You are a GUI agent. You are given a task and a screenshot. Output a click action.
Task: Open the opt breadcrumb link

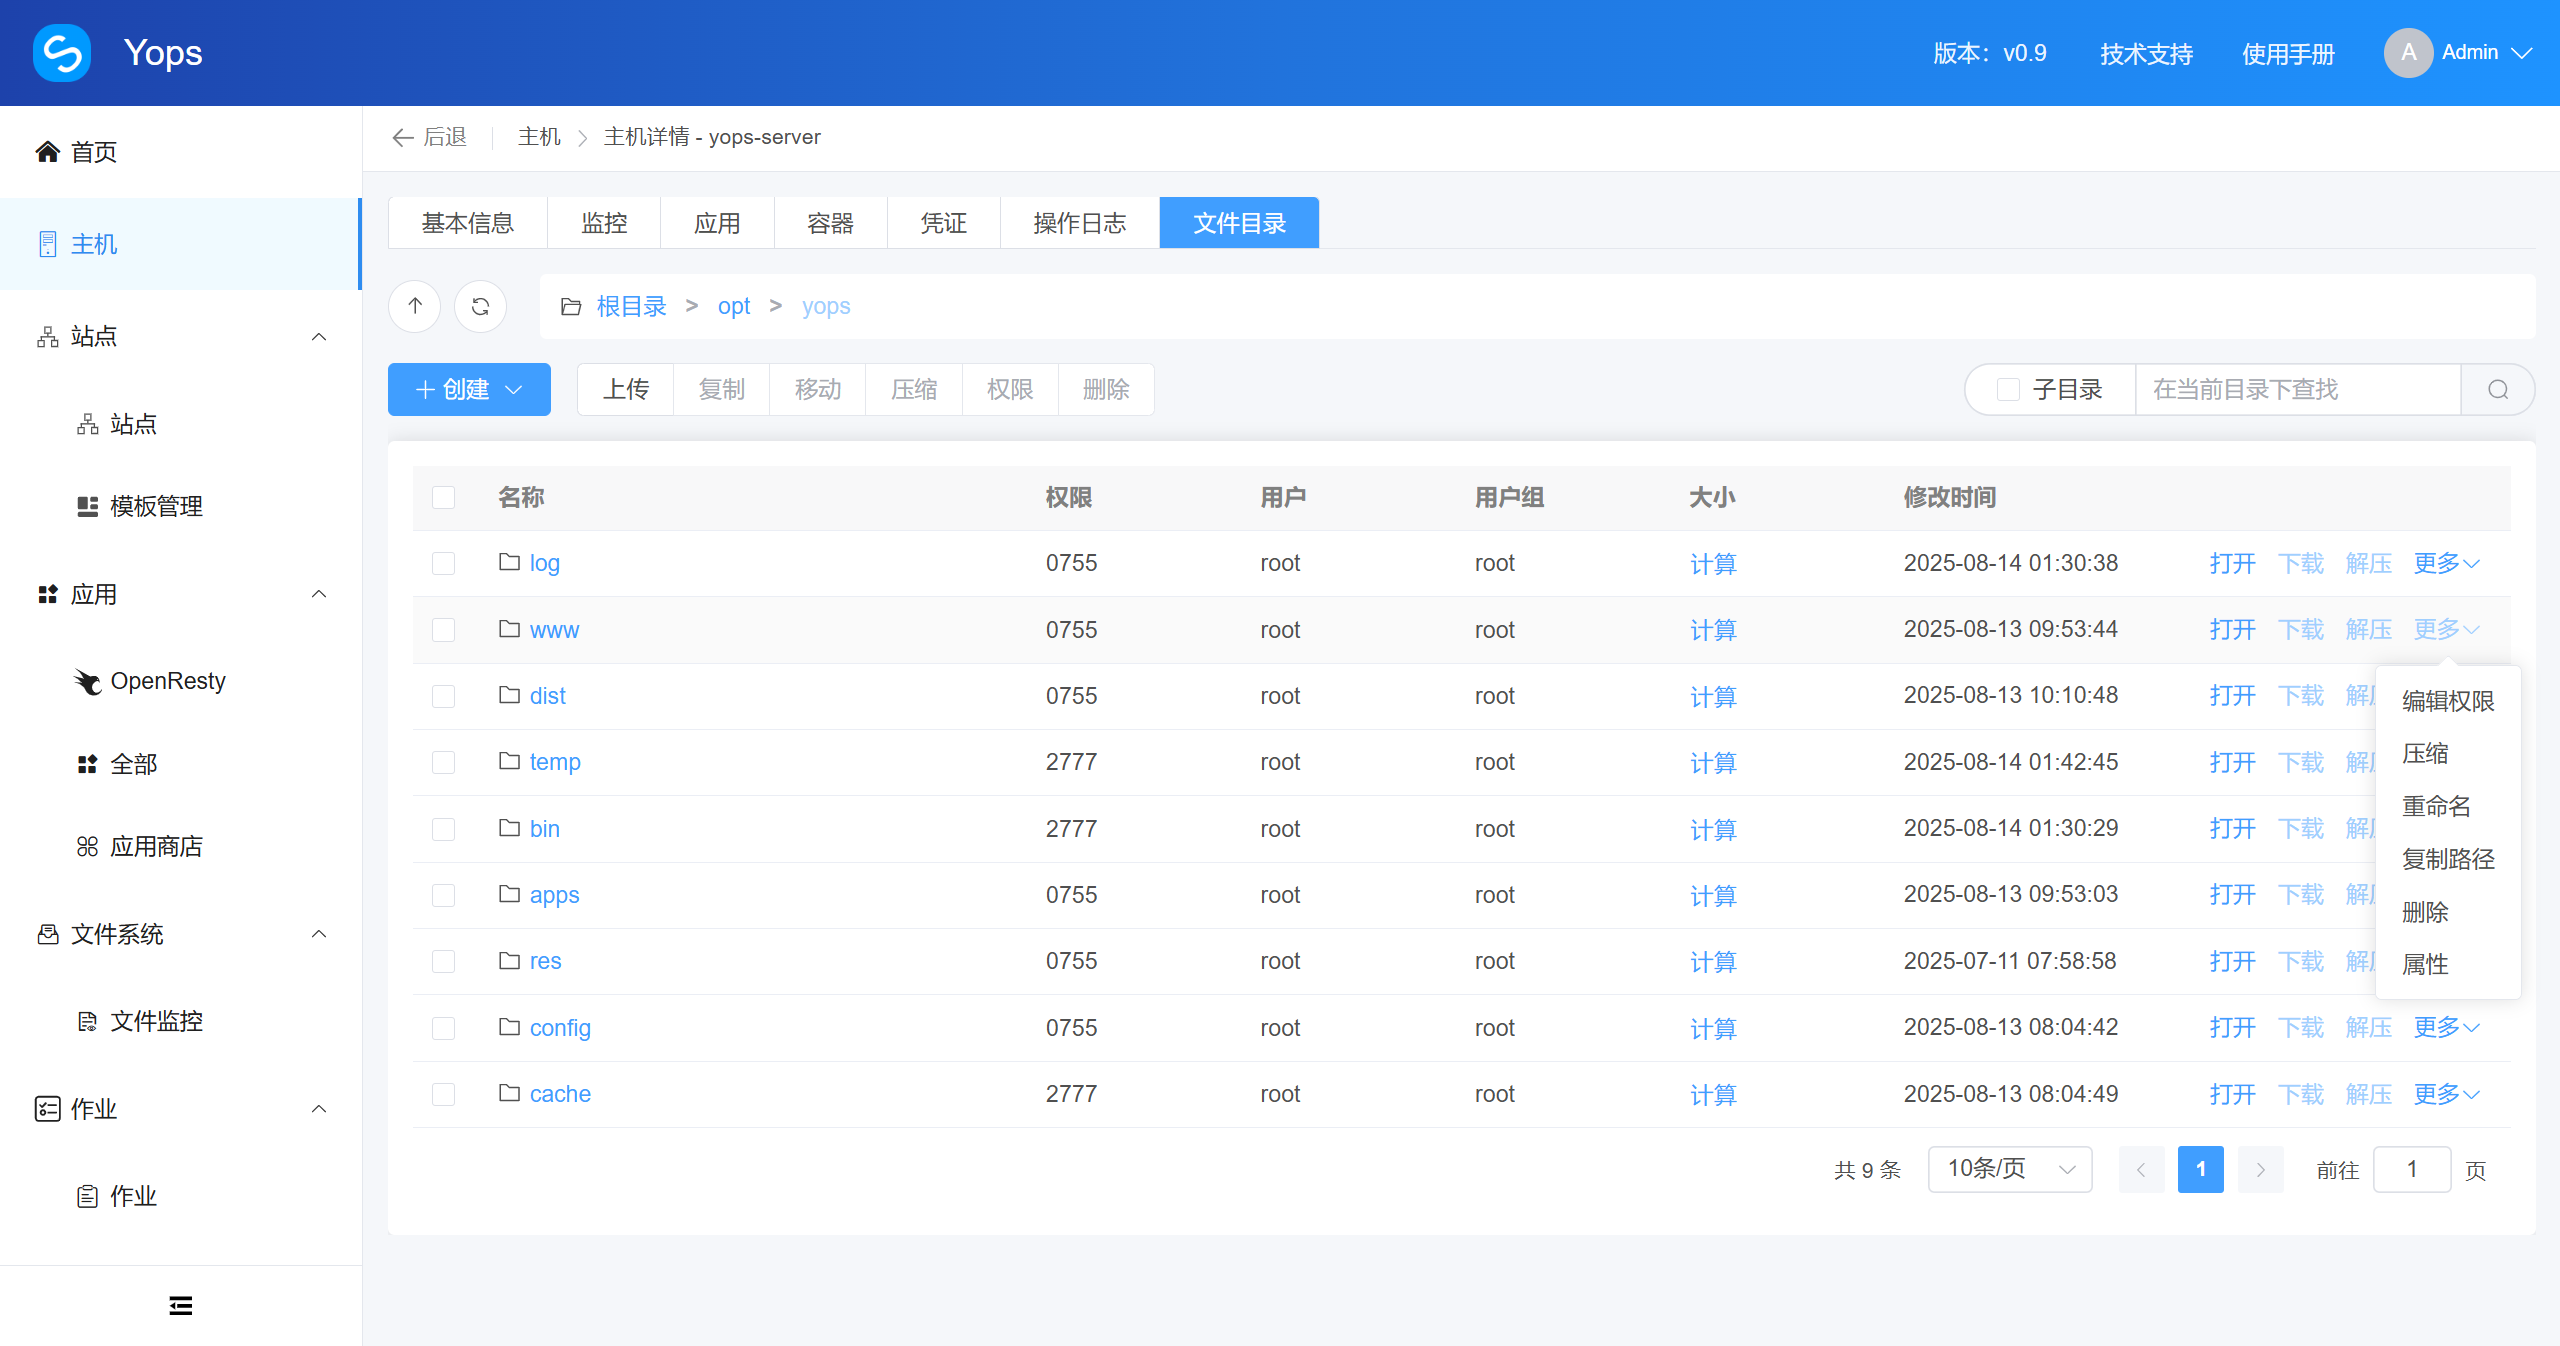pos(734,306)
